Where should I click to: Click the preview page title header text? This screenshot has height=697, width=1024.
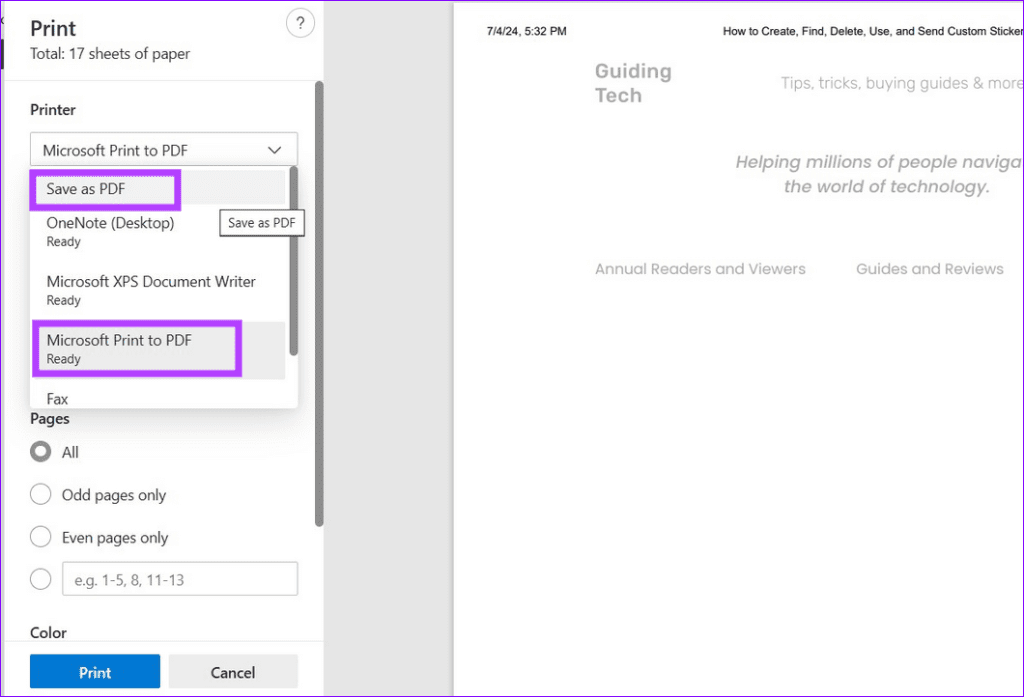872,31
